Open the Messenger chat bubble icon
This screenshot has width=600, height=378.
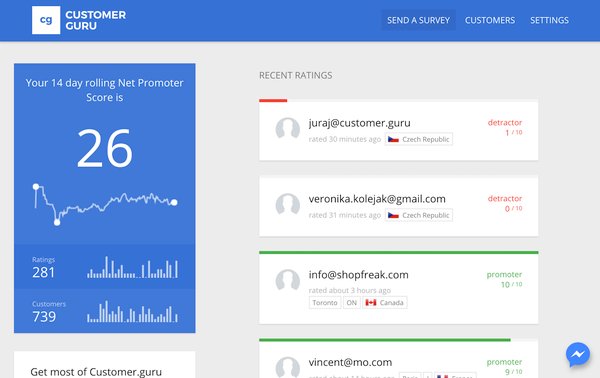coord(578,354)
